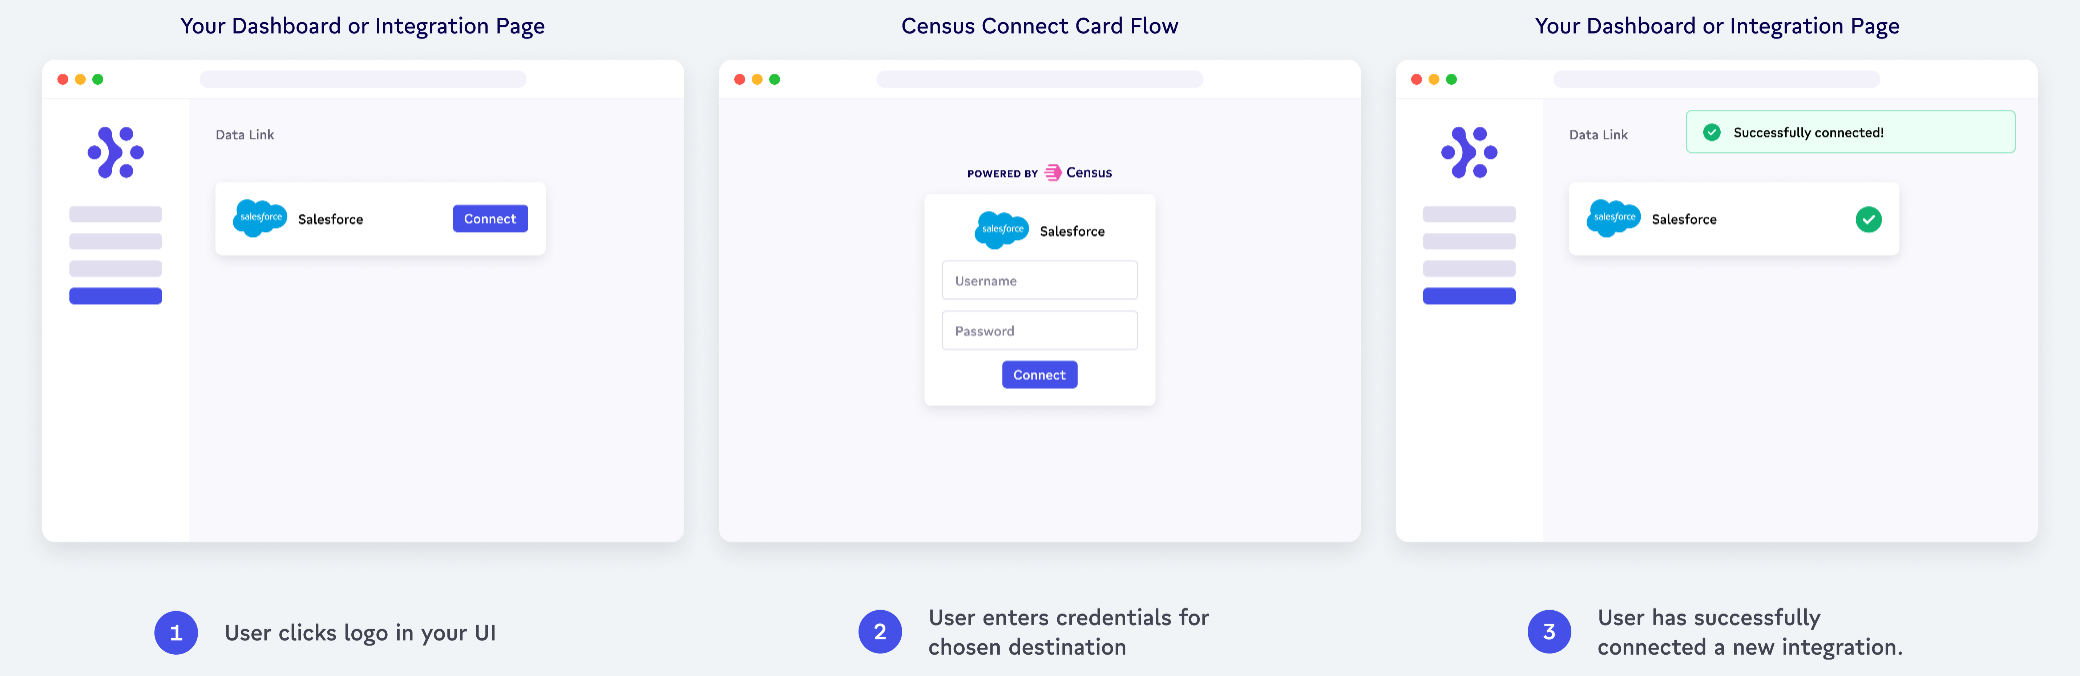Click the green check badge on the Salesforce card
Image resolution: width=2080 pixels, height=676 pixels.
(x=1868, y=219)
